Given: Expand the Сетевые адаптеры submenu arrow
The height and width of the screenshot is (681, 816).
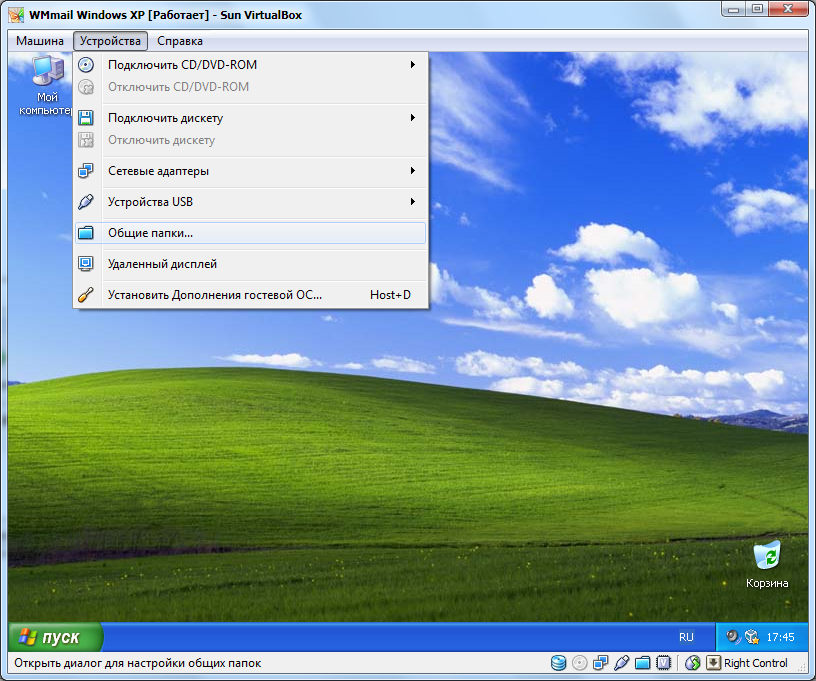Looking at the screenshot, I should tap(413, 171).
